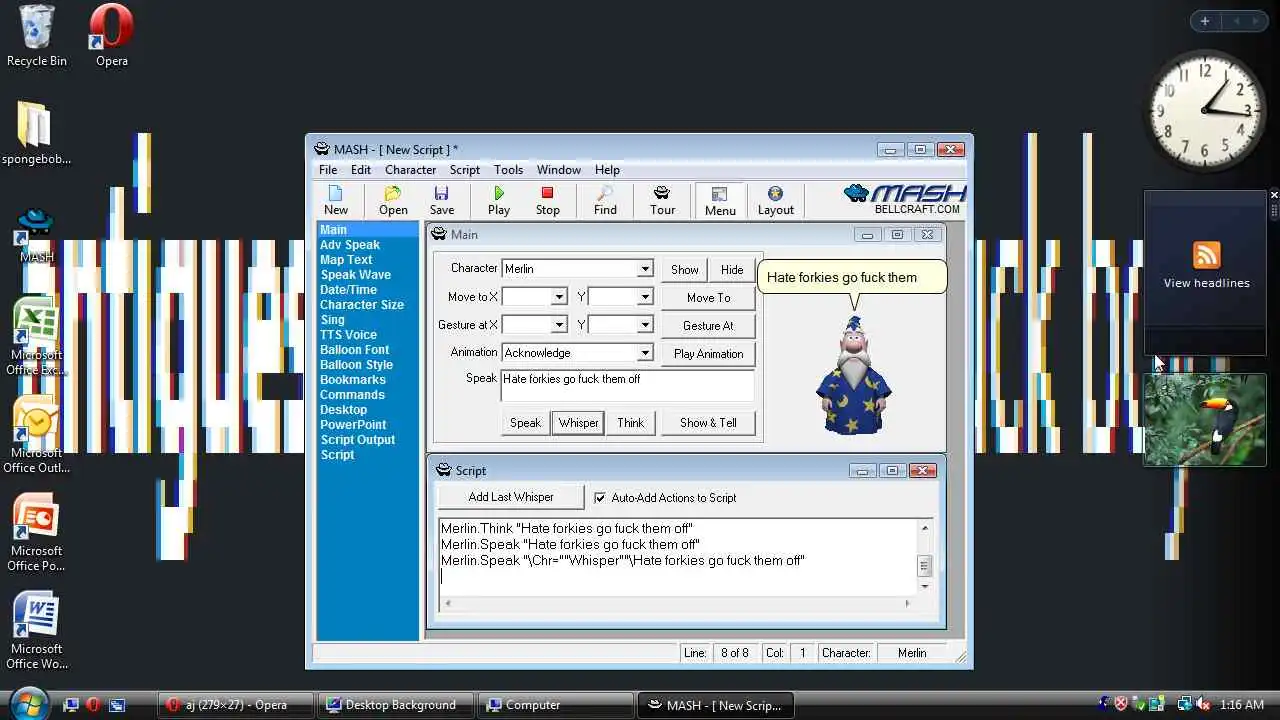Select Adv Speak in the sidebar list

click(x=350, y=245)
